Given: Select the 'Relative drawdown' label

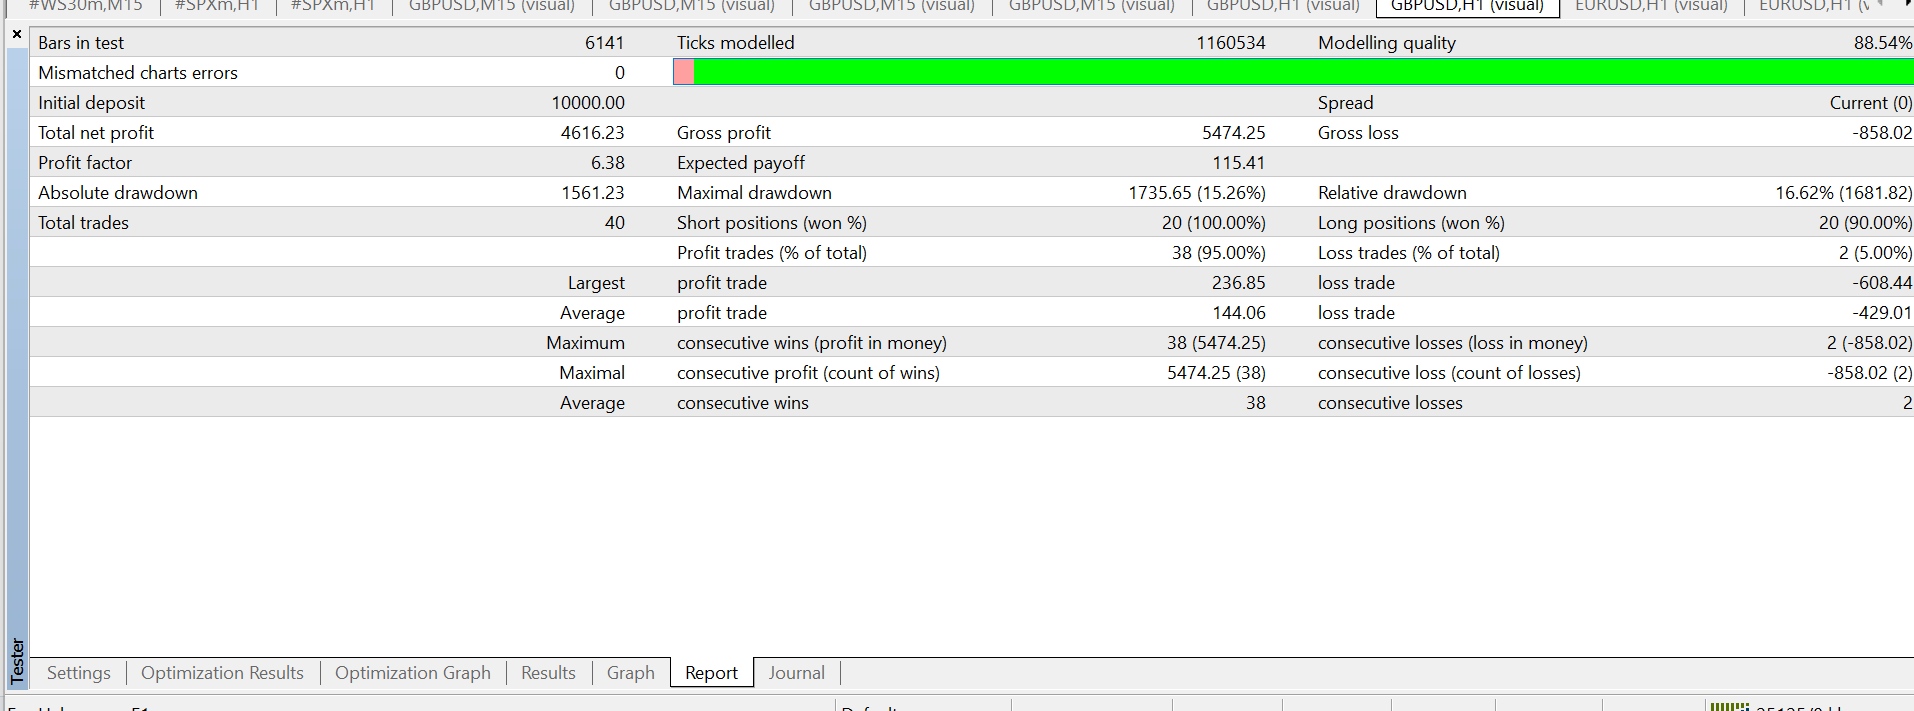Looking at the screenshot, I should (x=1392, y=193).
